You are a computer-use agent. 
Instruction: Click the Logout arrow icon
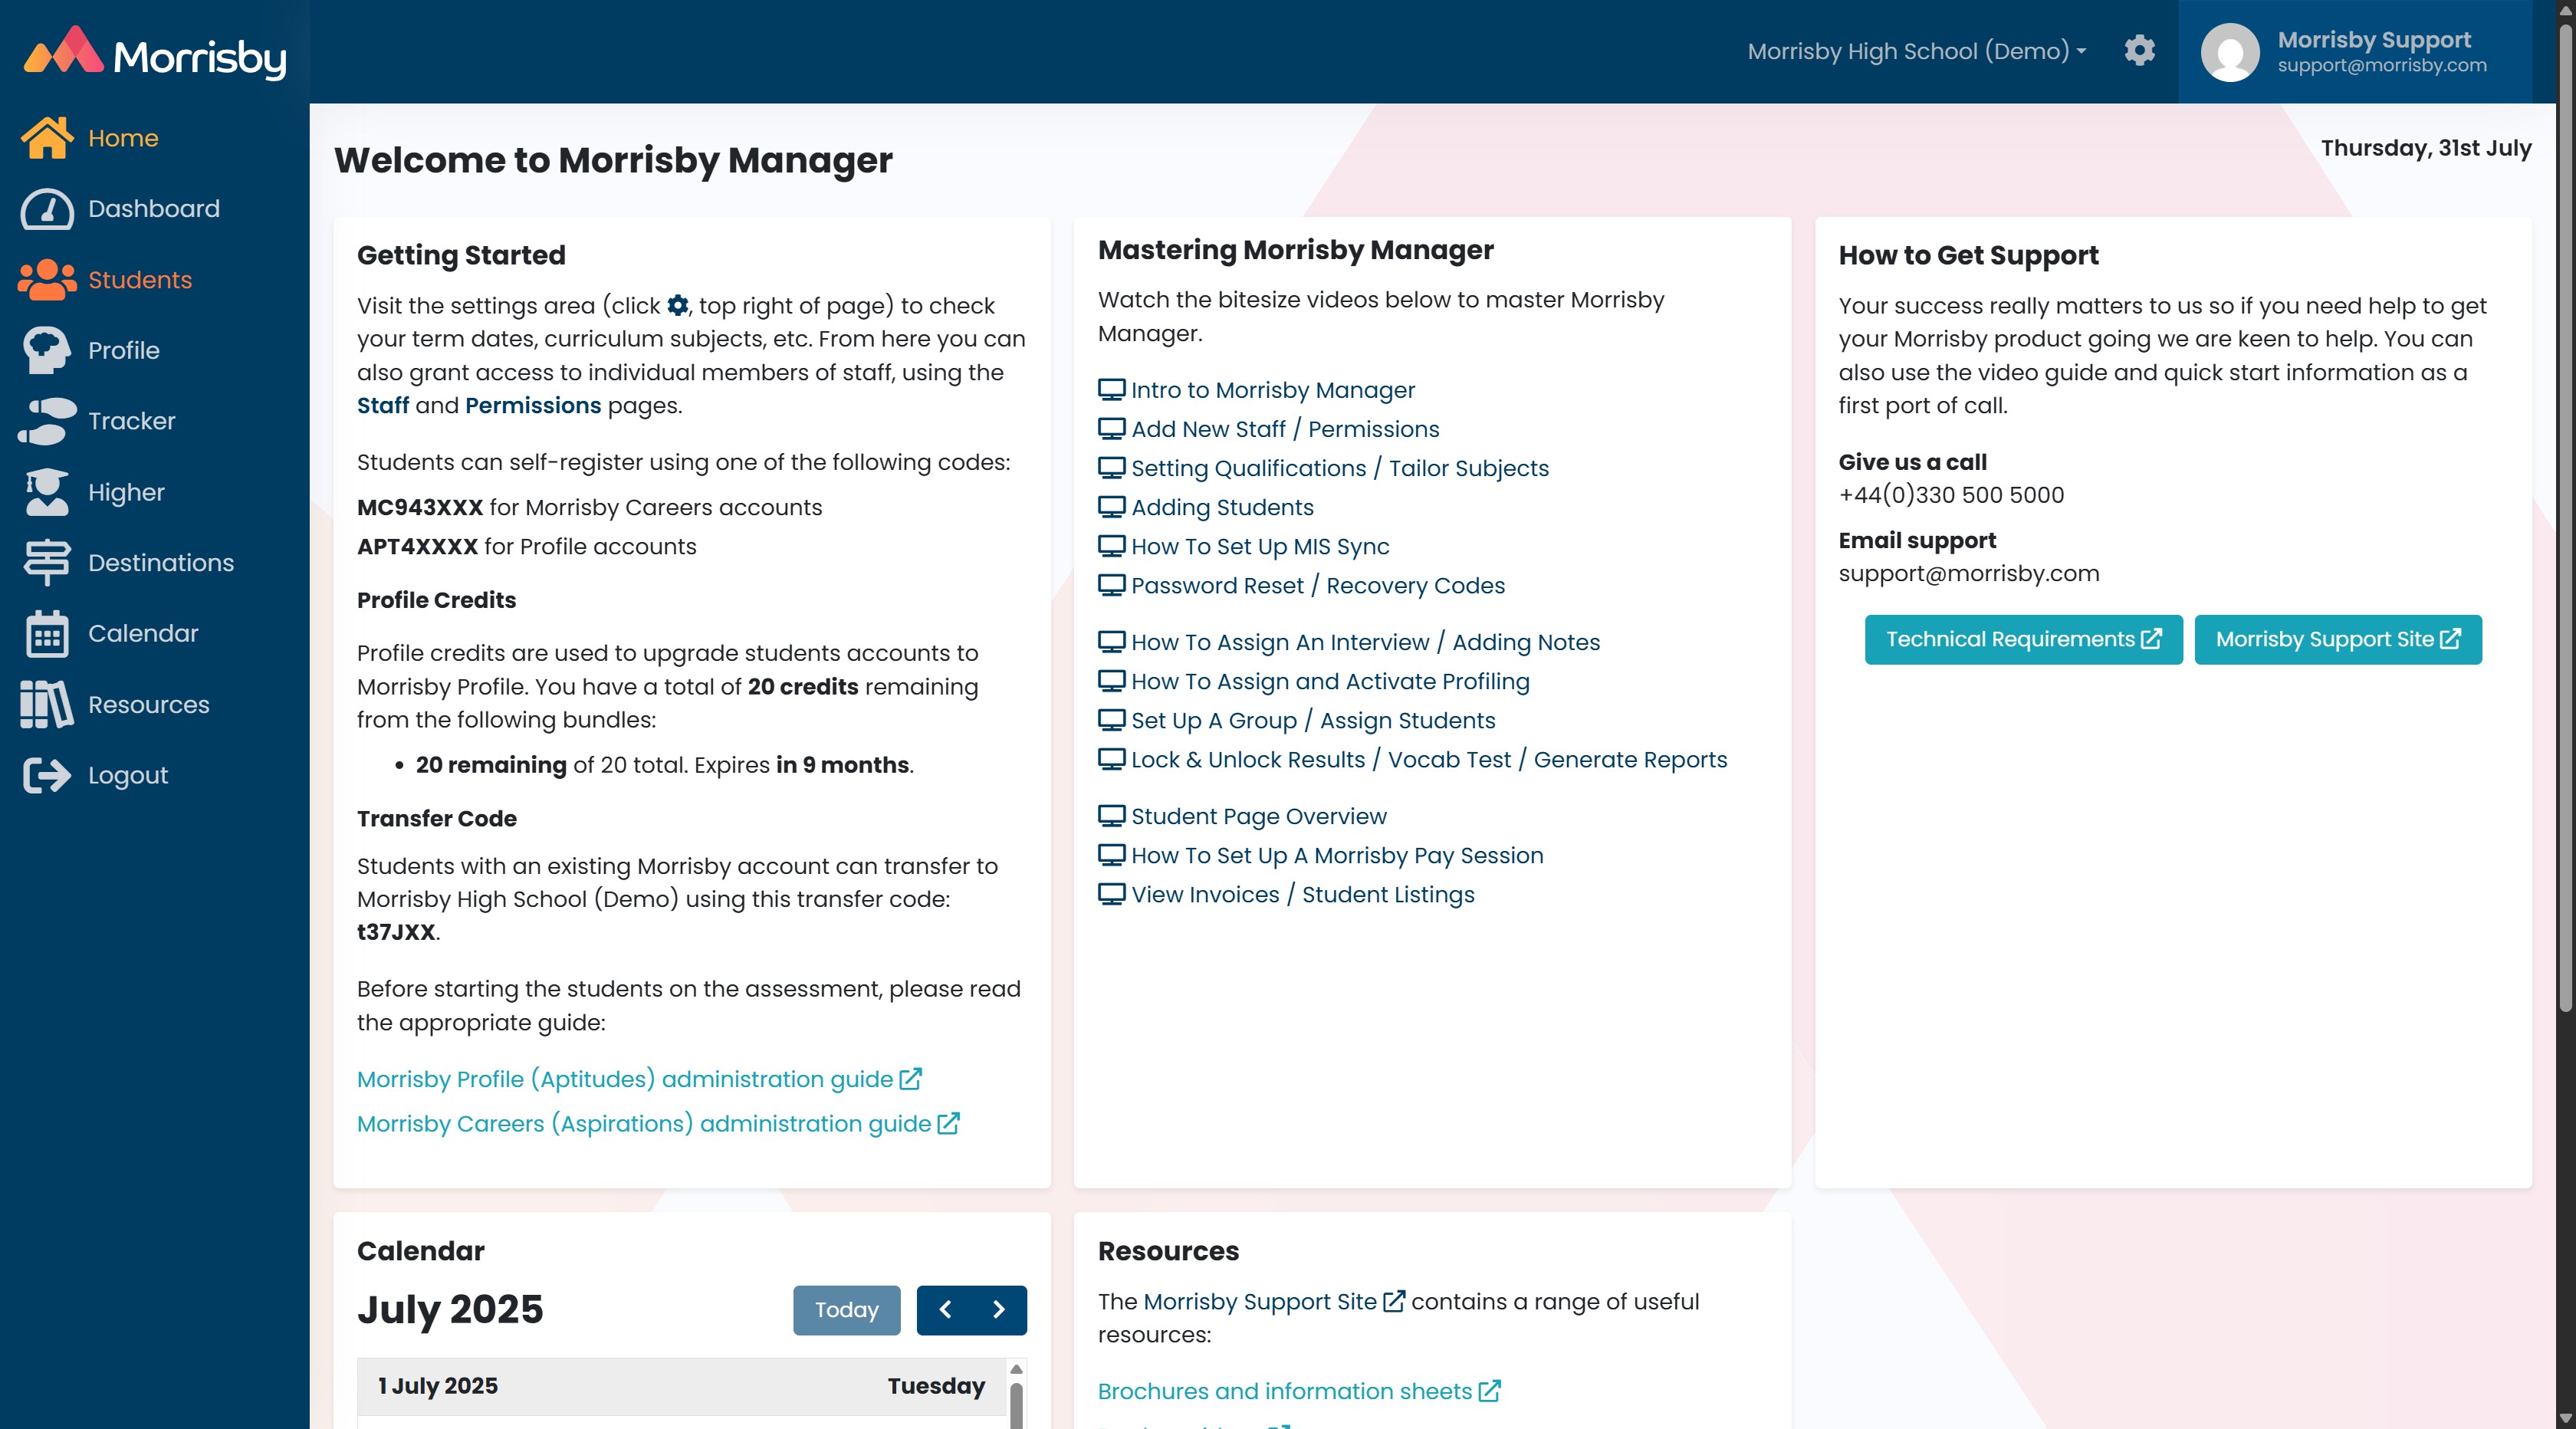point(47,776)
